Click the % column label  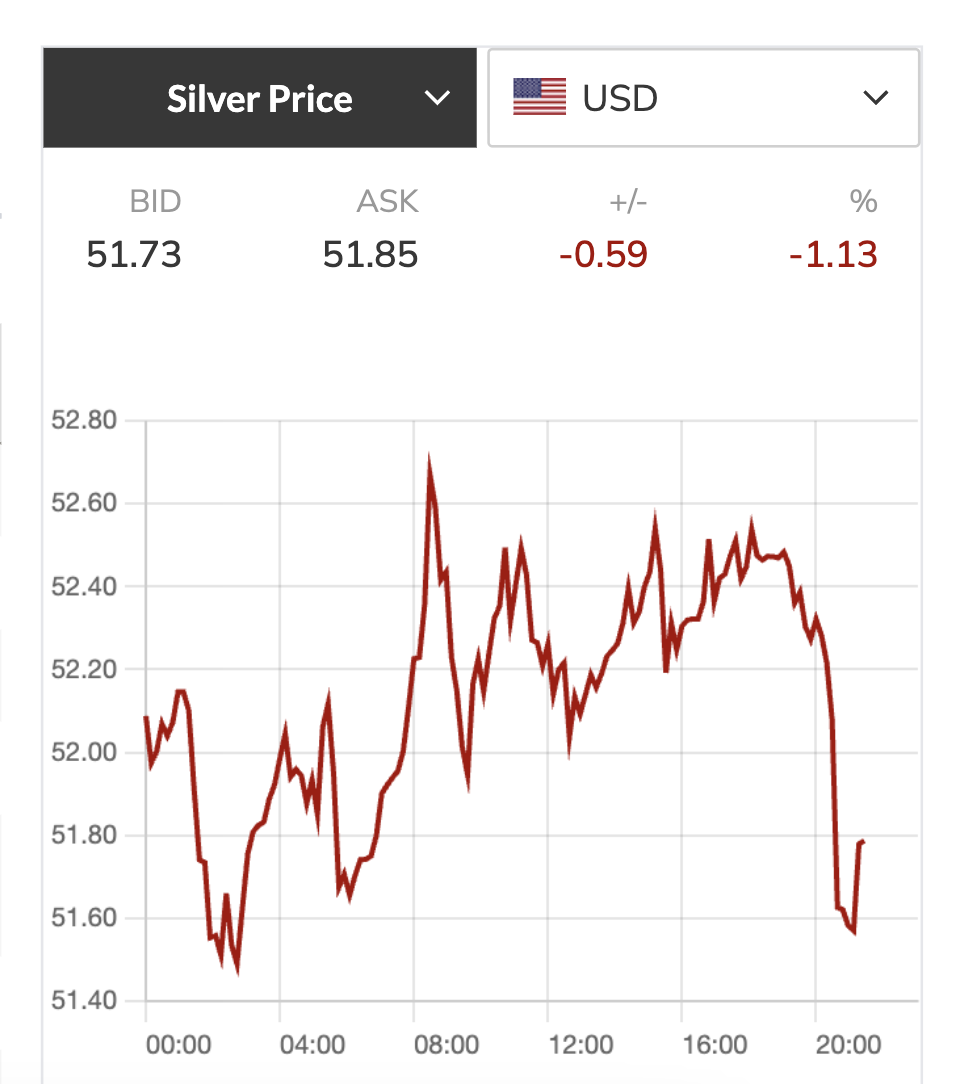pos(863,202)
